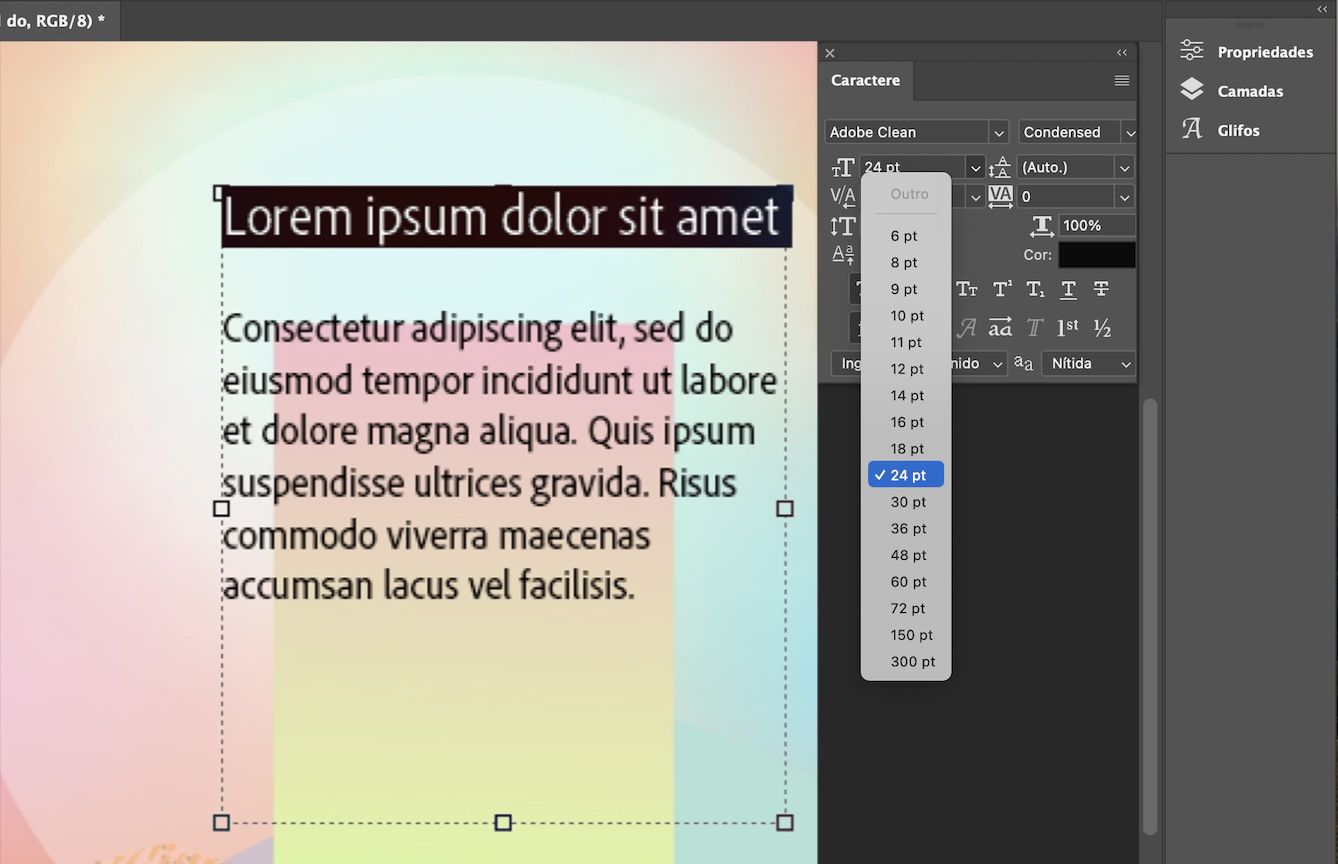Toggle titling alternates
The height and width of the screenshot is (864, 1338).
[1034, 327]
